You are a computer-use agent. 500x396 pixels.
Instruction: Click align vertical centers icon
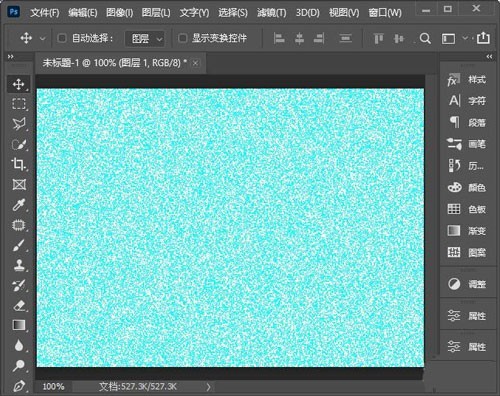399,38
